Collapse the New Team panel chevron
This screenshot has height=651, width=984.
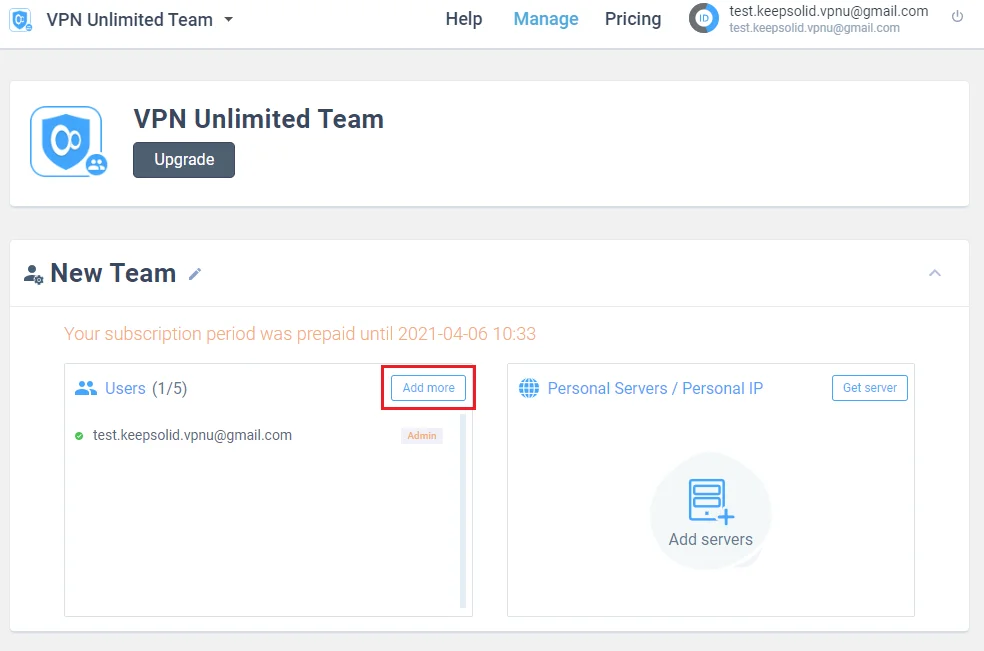coord(934,273)
